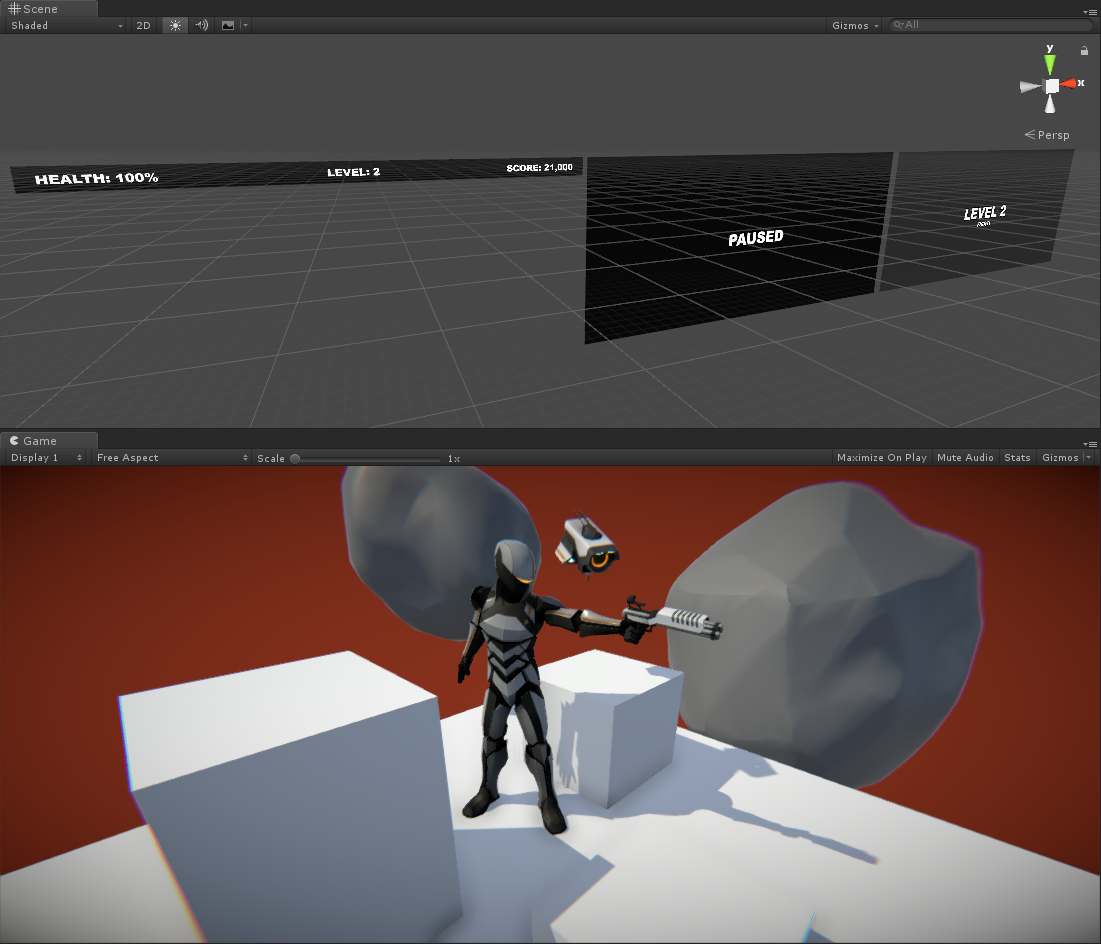Click the red X axis gizmo cone
This screenshot has height=944, width=1101.
1071,84
